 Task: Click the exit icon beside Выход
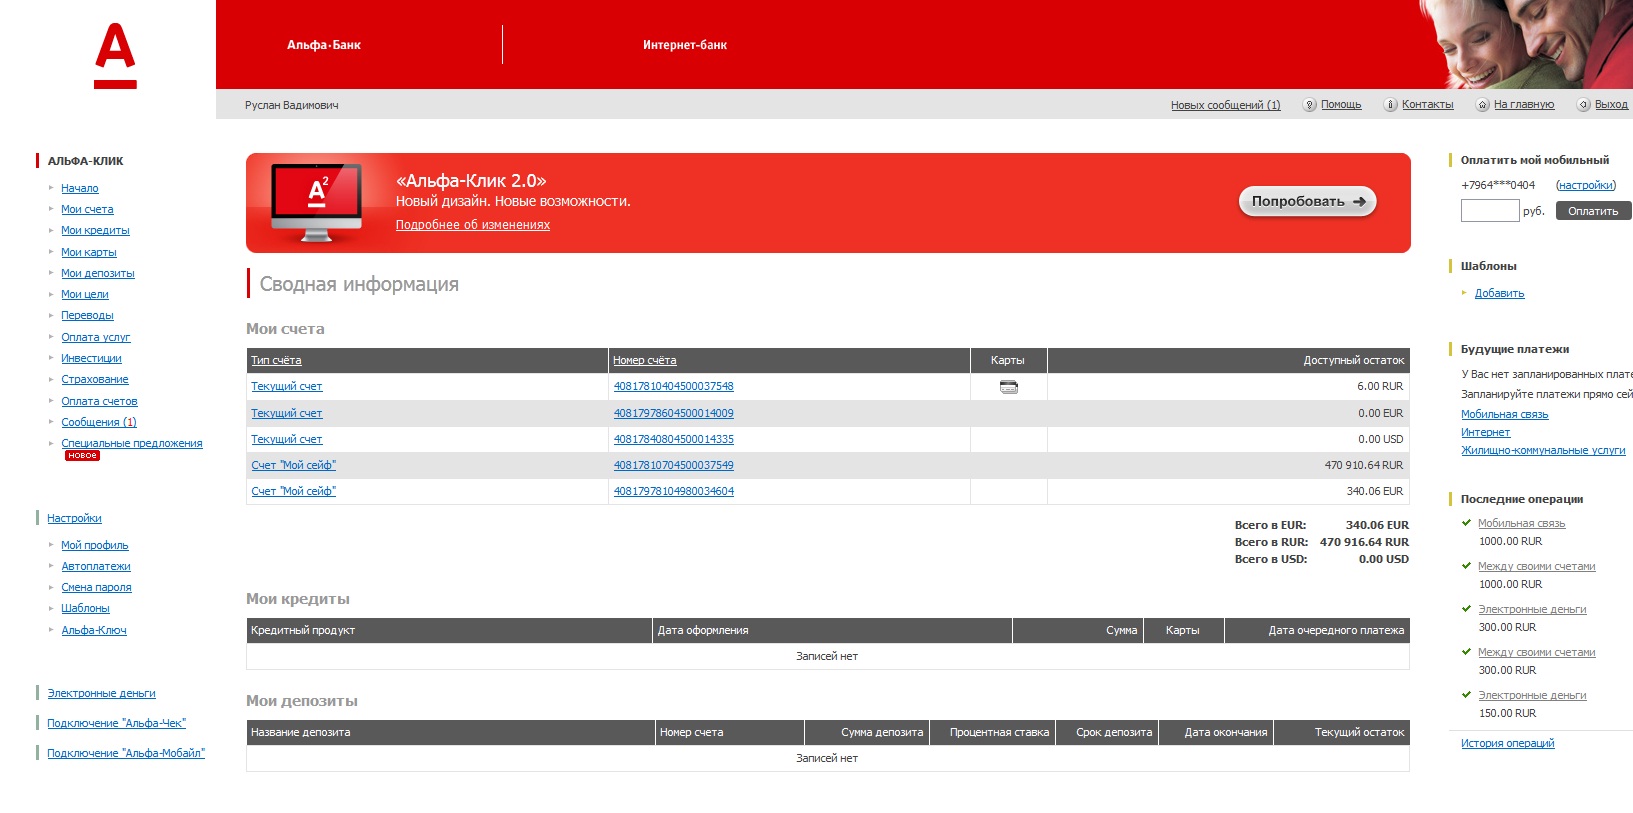pyautogui.click(x=1584, y=105)
